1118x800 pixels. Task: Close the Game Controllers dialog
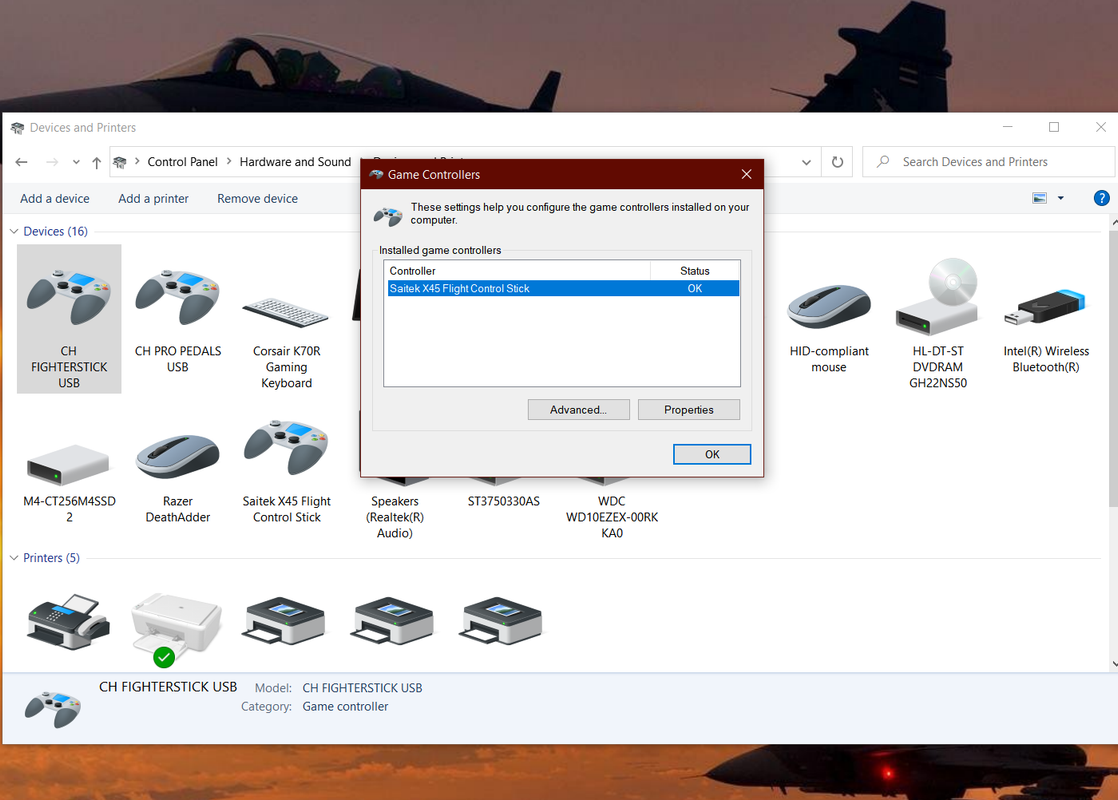click(747, 175)
